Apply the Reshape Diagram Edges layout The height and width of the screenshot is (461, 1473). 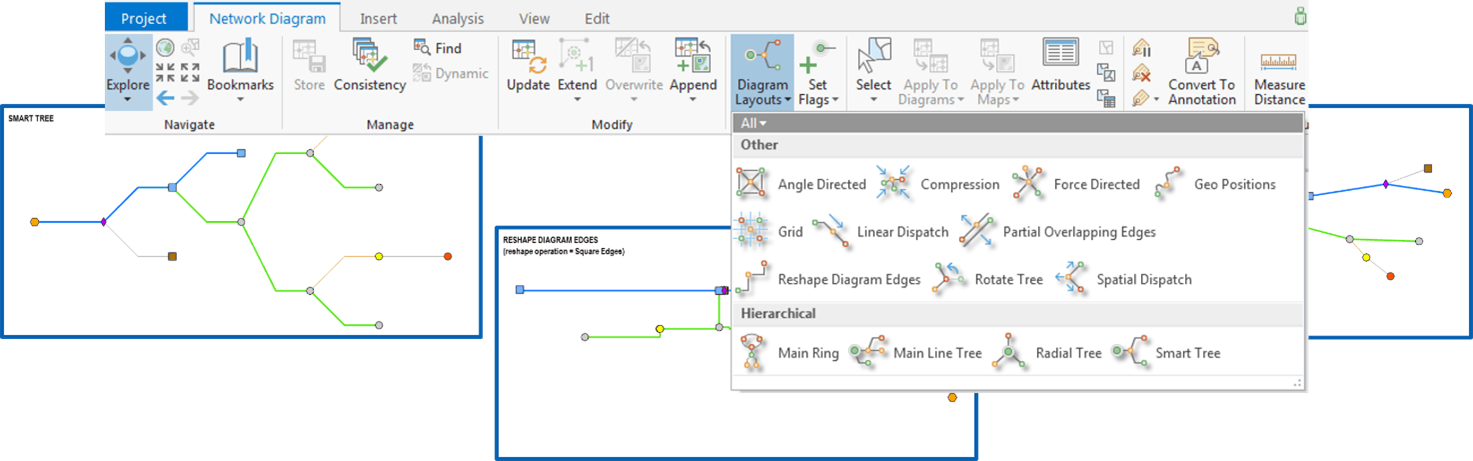click(x=828, y=280)
